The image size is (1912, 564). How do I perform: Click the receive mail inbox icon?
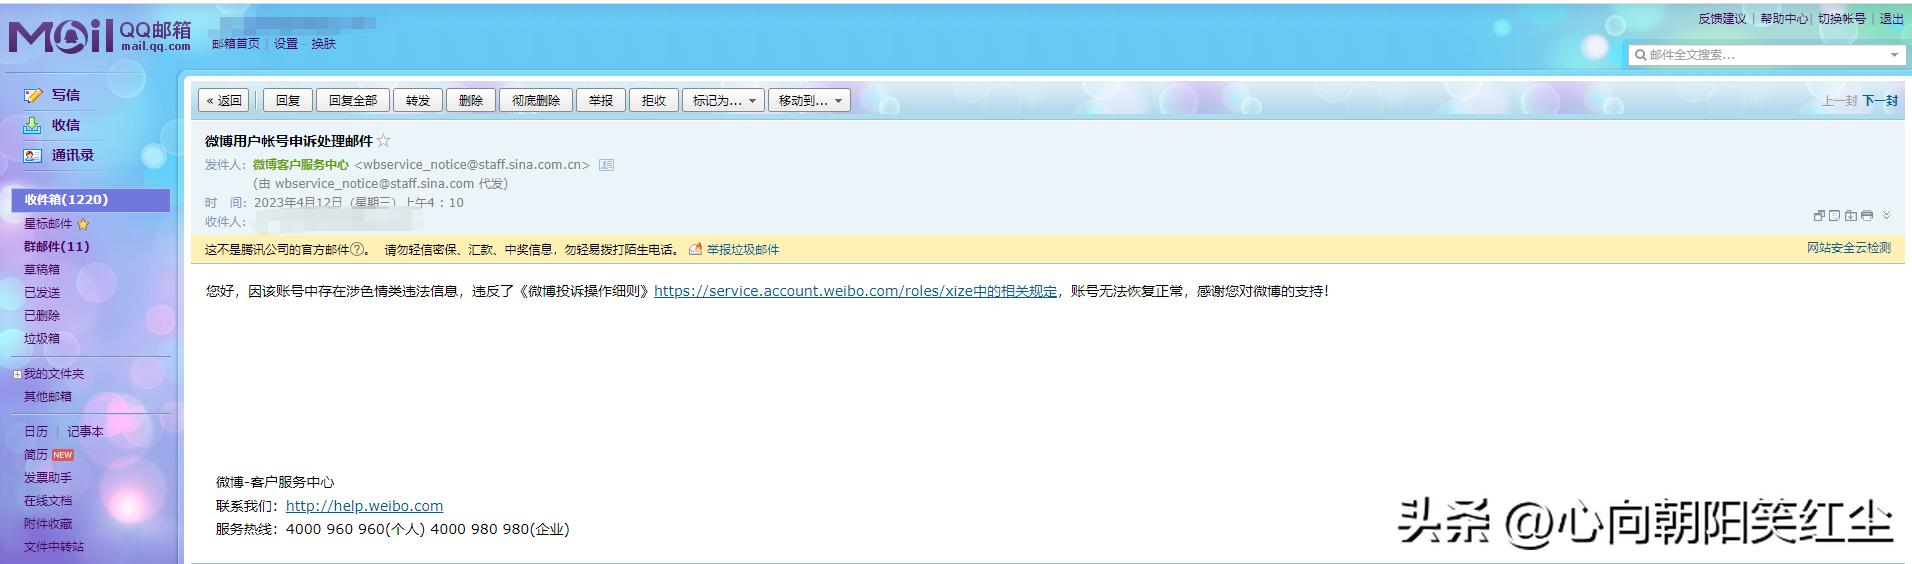[x=33, y=125]
